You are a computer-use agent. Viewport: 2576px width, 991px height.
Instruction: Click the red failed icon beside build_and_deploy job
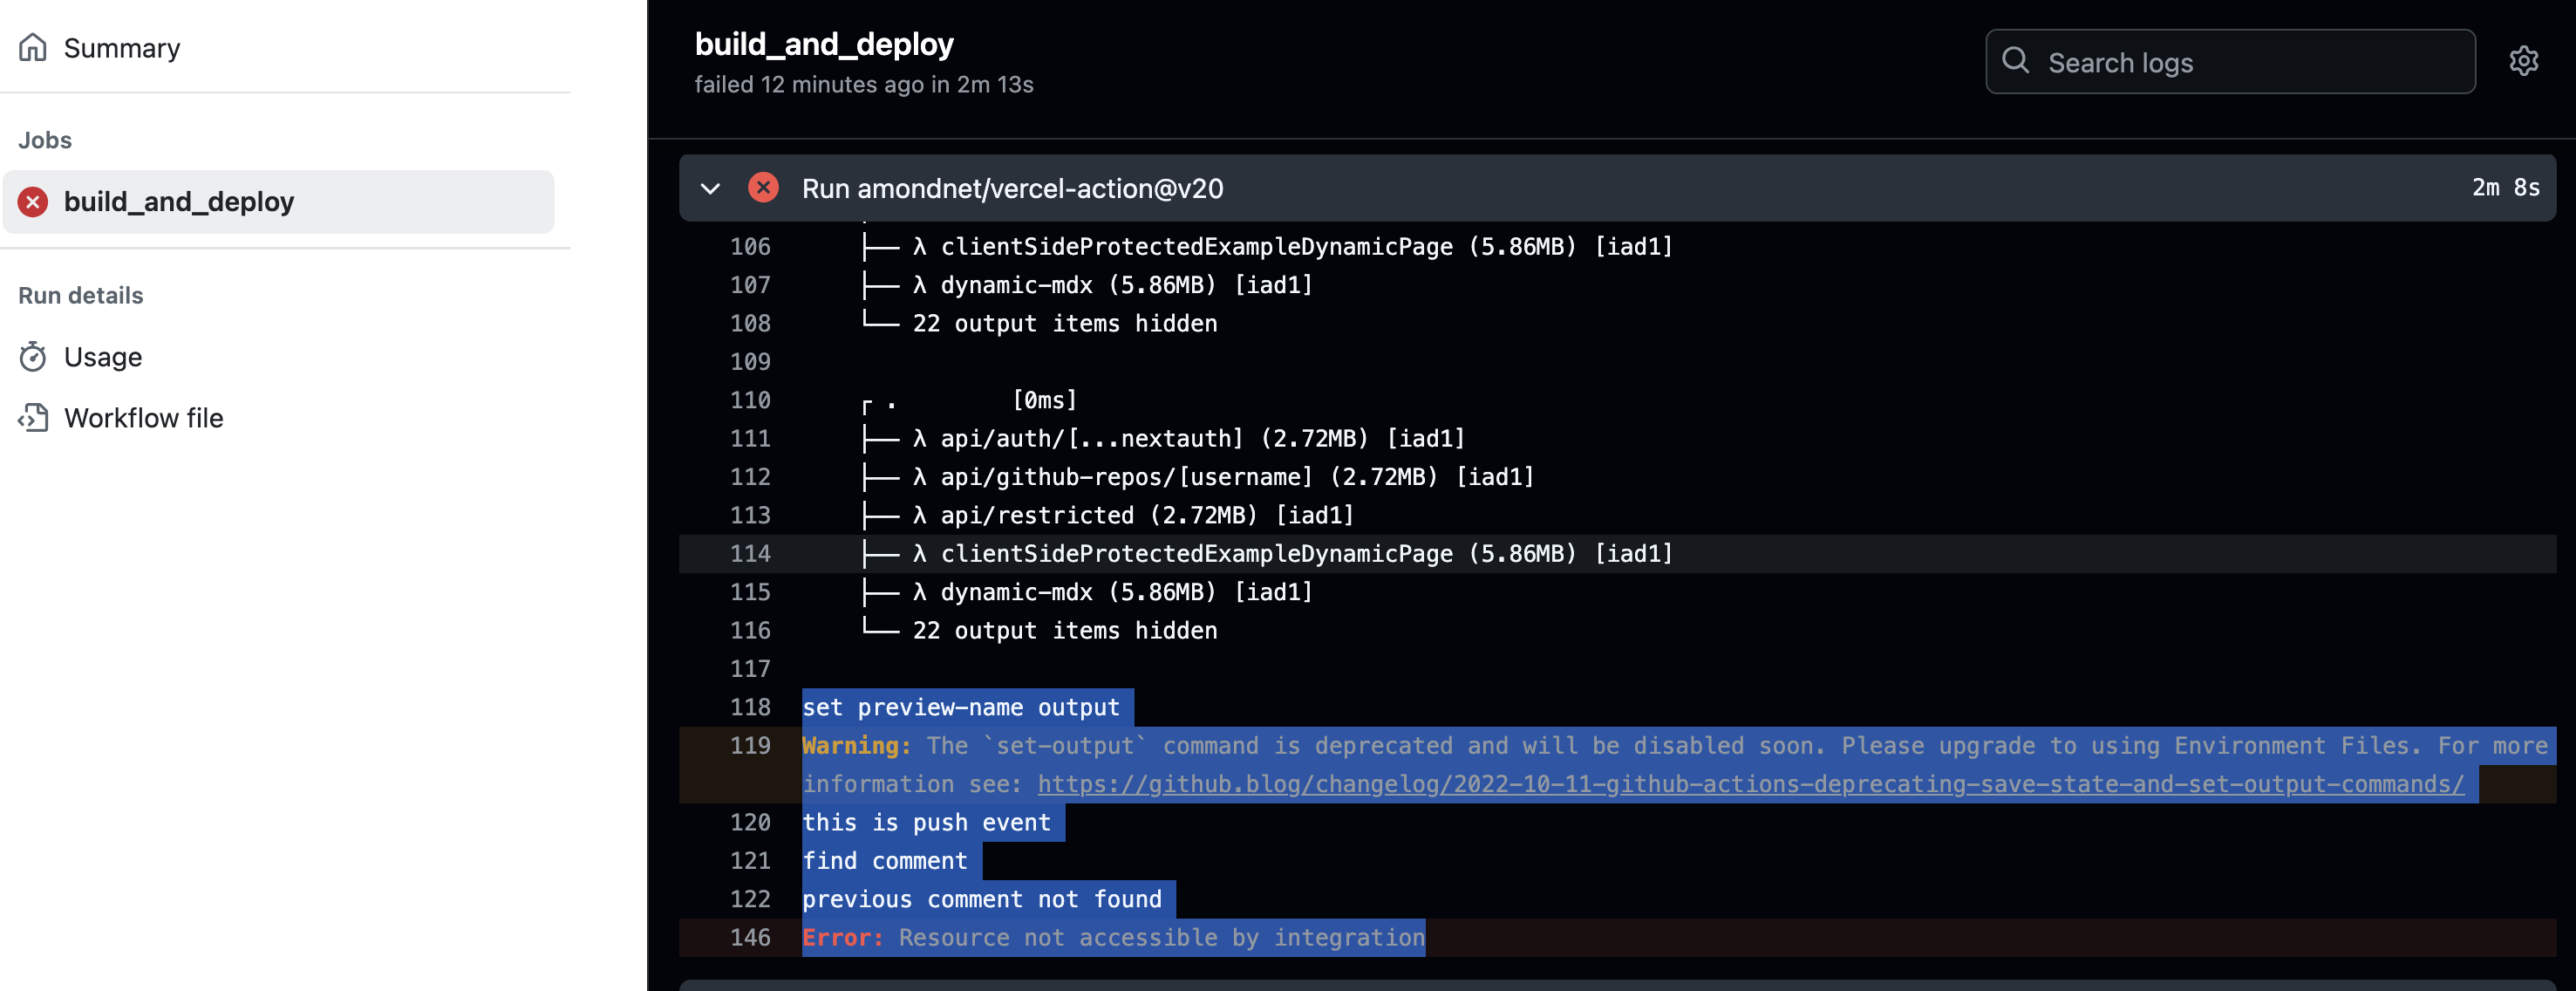33,202
